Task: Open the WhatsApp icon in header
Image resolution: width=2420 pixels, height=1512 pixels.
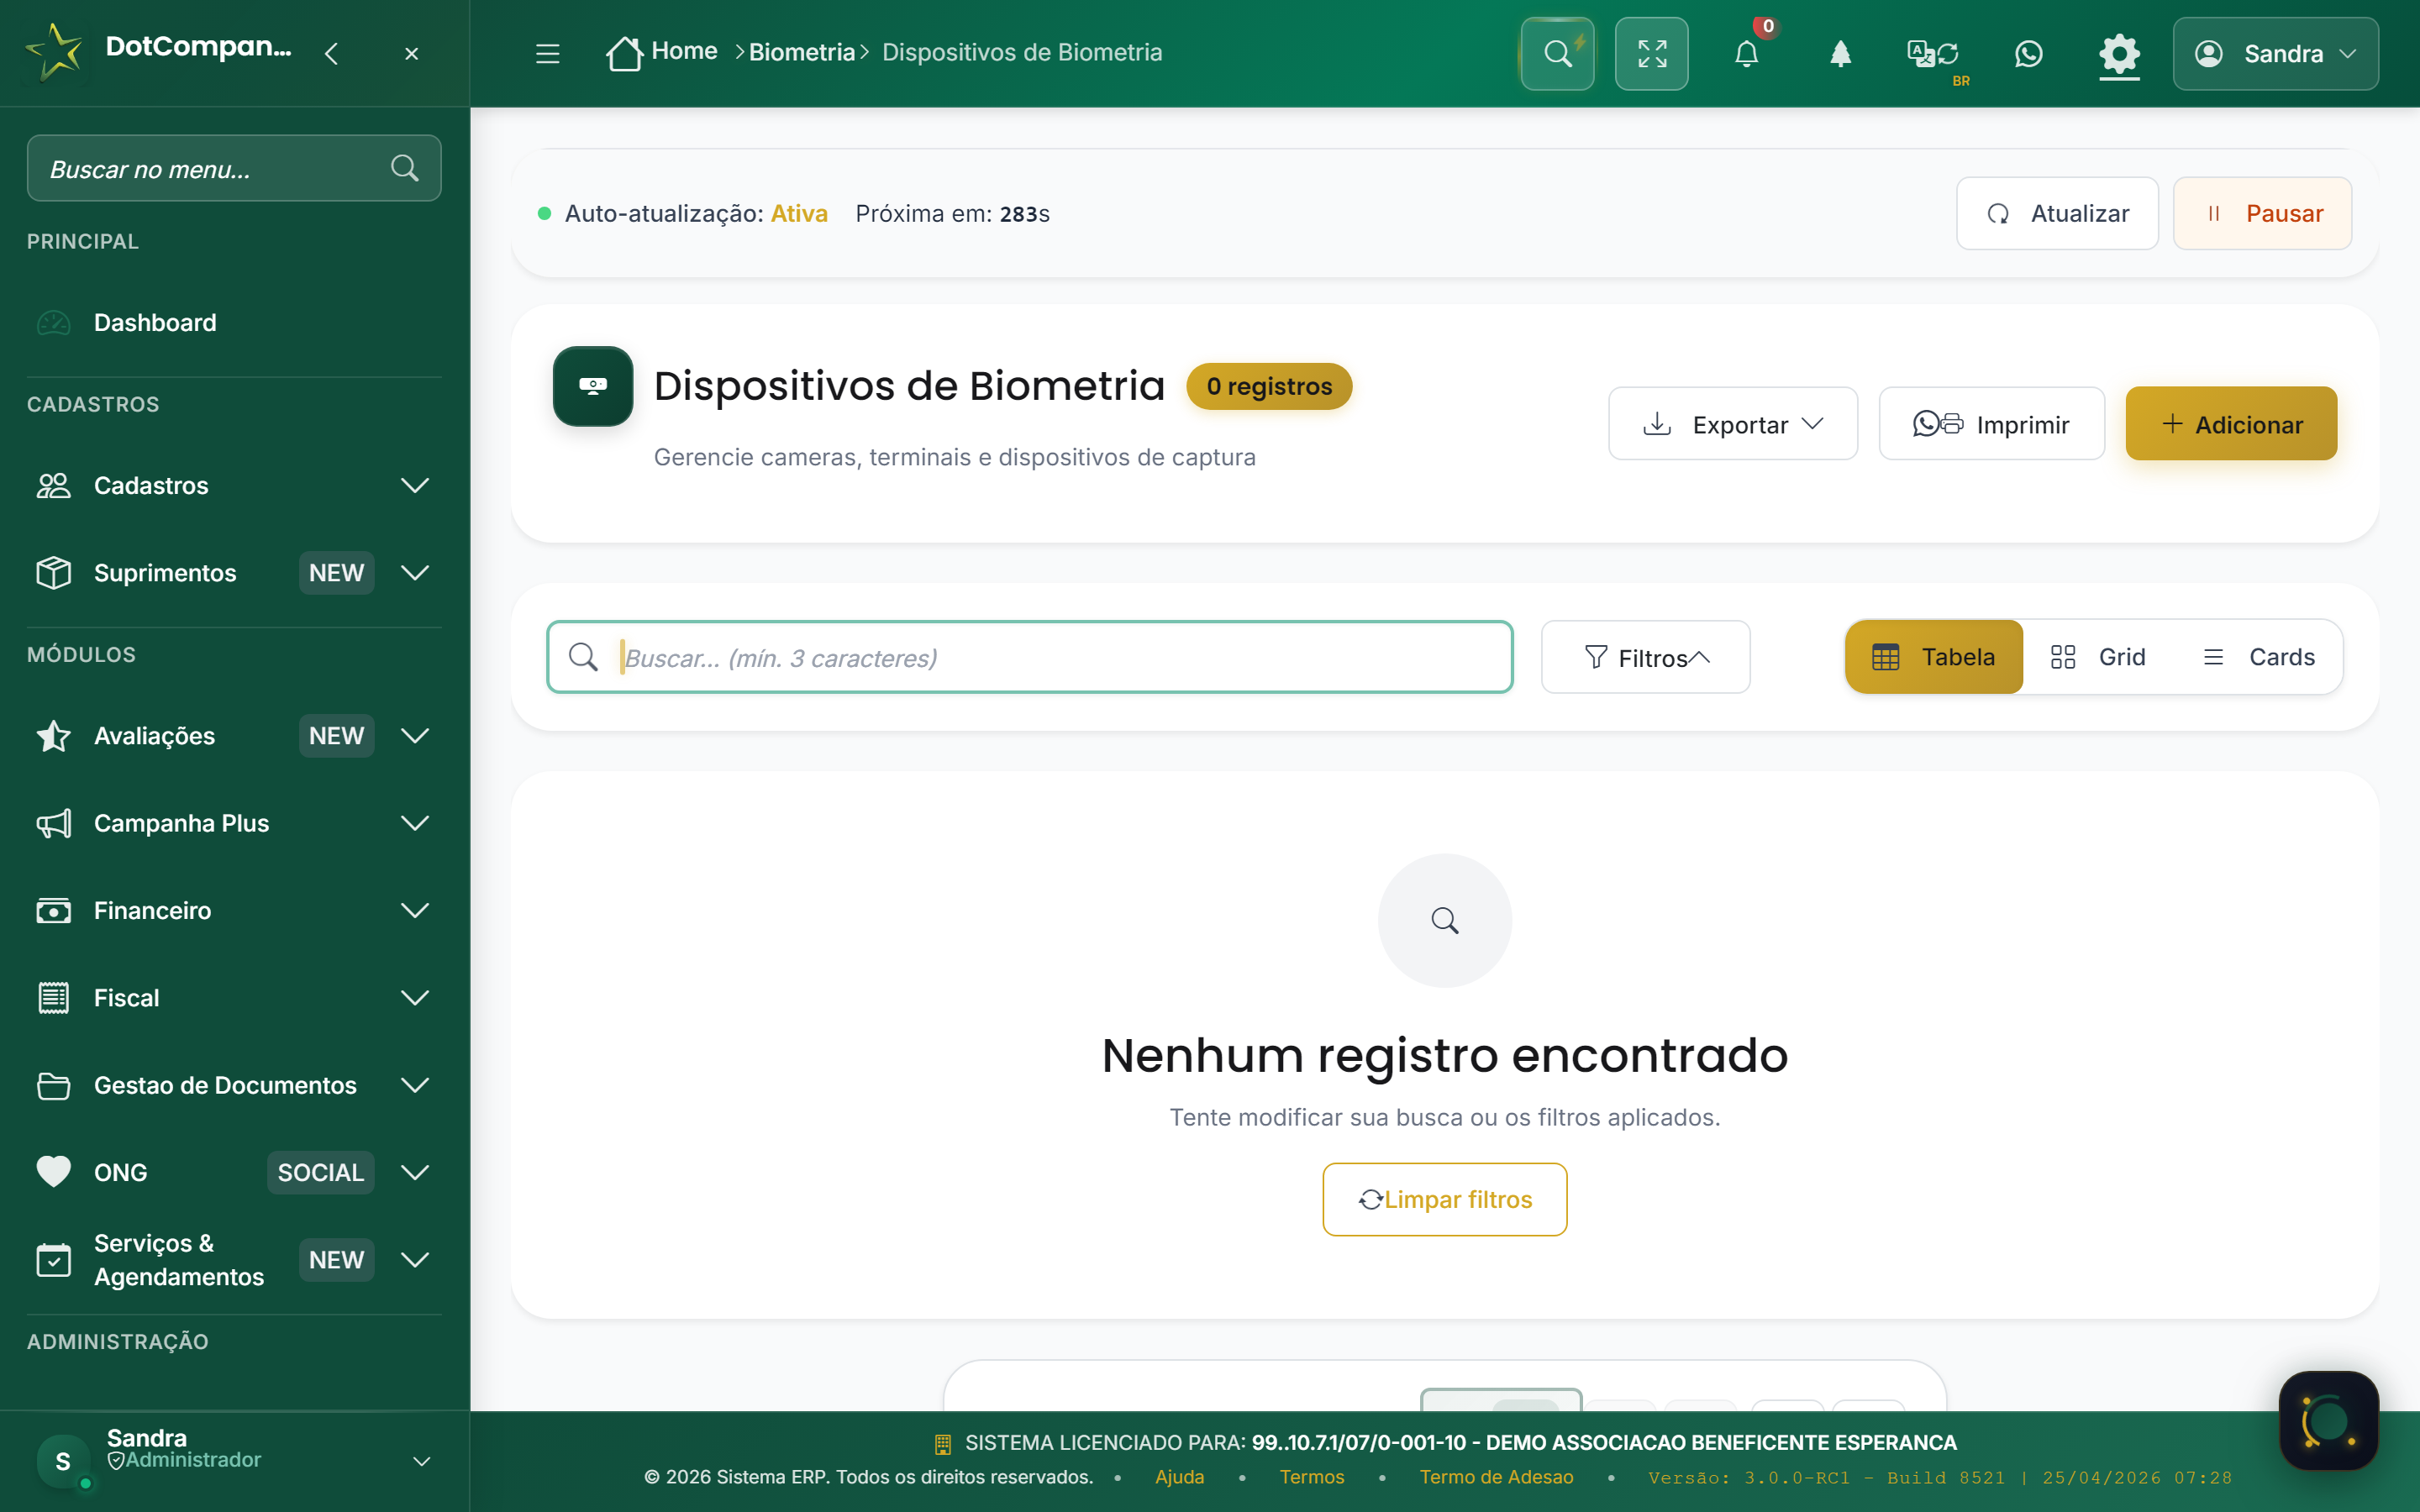Action: (x=2028, y=53)
